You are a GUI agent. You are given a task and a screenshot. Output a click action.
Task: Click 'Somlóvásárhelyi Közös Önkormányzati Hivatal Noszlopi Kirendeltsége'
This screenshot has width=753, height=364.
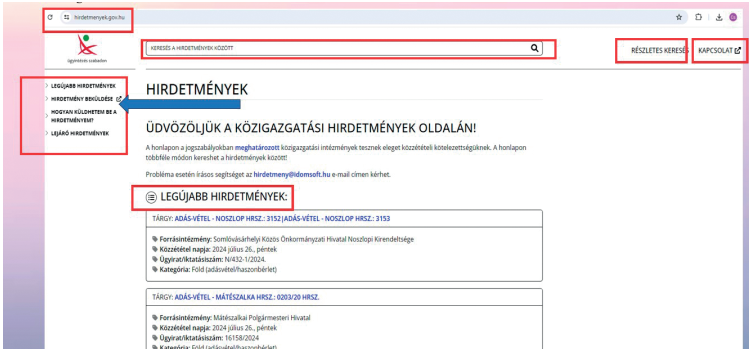click(314, 239)
